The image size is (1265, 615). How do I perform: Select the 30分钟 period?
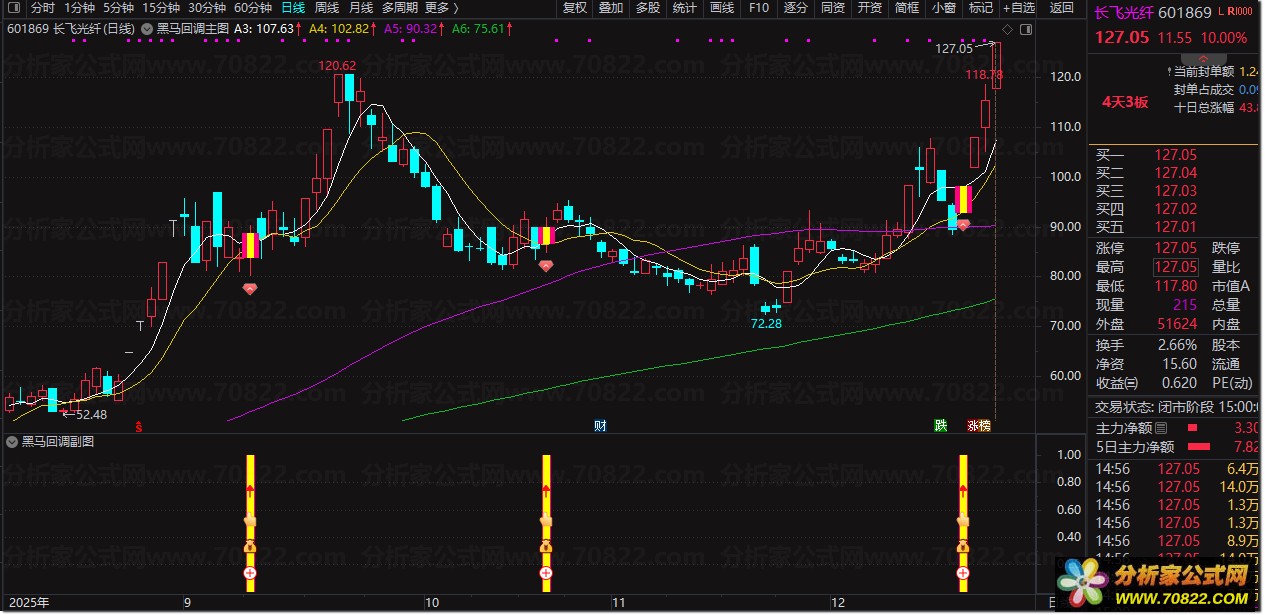coord(206,8)
